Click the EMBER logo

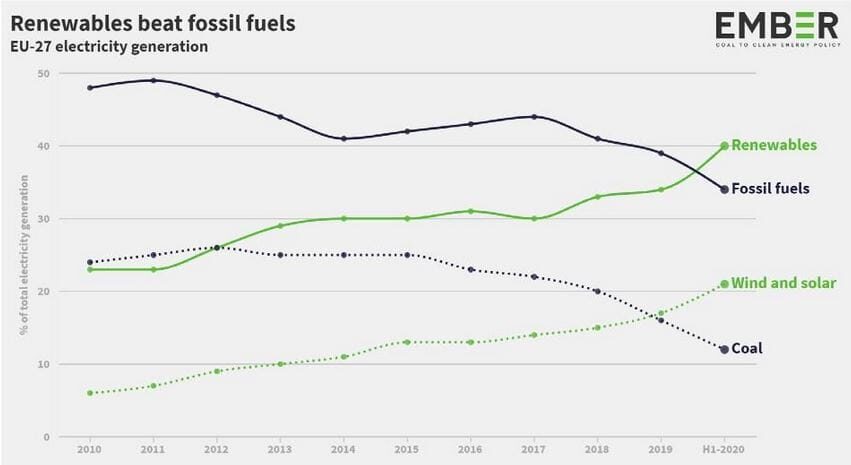(x=777, y=29)
